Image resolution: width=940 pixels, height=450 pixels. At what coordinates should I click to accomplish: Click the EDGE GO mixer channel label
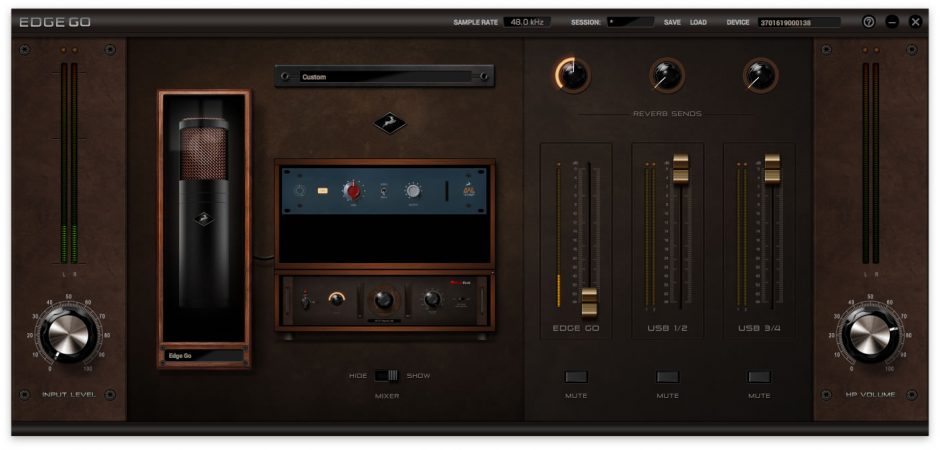click(576, 328)
